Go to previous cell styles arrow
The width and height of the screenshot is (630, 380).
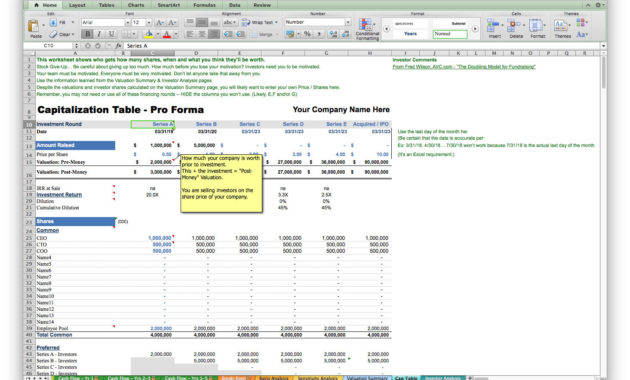[387, 29]
